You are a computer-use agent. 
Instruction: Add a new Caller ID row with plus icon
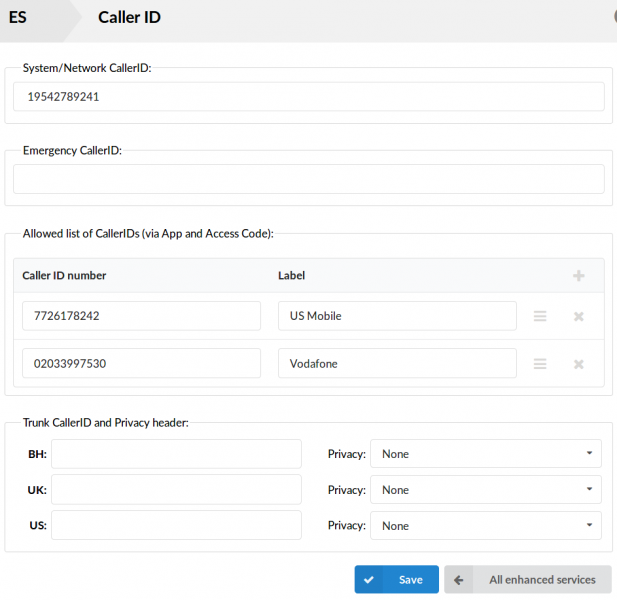pyautogui.click(x=578, y=275)
